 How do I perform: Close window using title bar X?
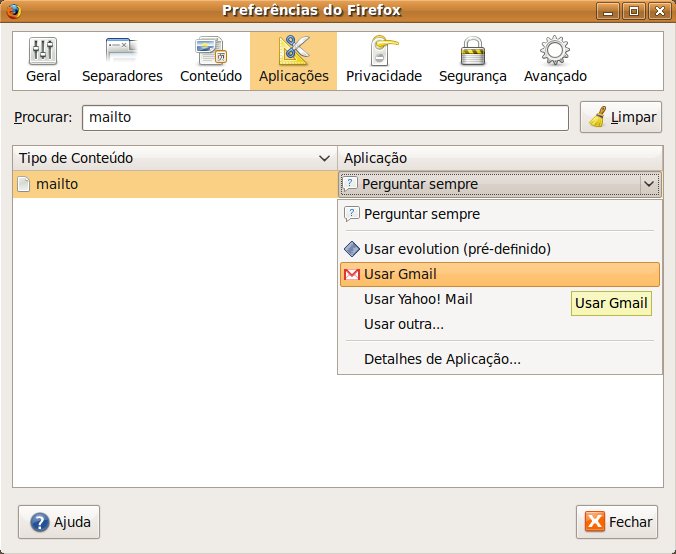click(x=660, y=11)
